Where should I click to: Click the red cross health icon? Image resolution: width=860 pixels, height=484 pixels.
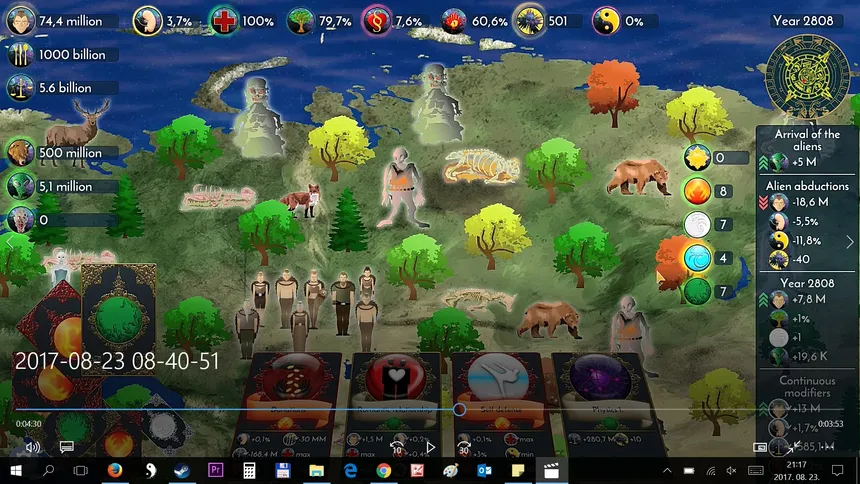click(224, 21)
